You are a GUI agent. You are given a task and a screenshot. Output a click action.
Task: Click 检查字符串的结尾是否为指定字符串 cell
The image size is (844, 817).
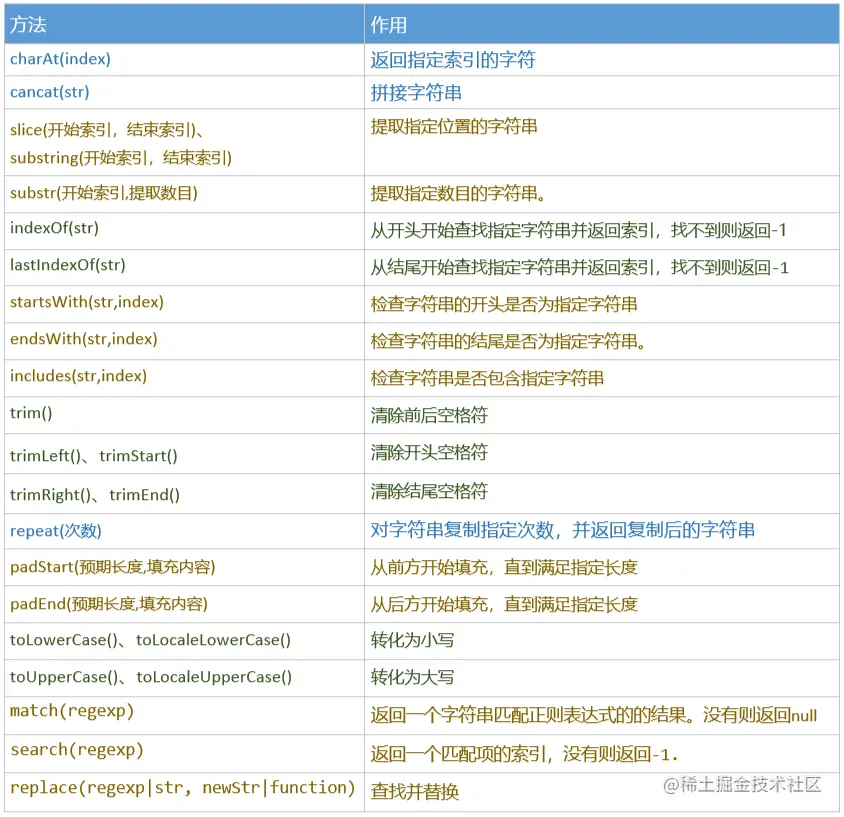601,341
